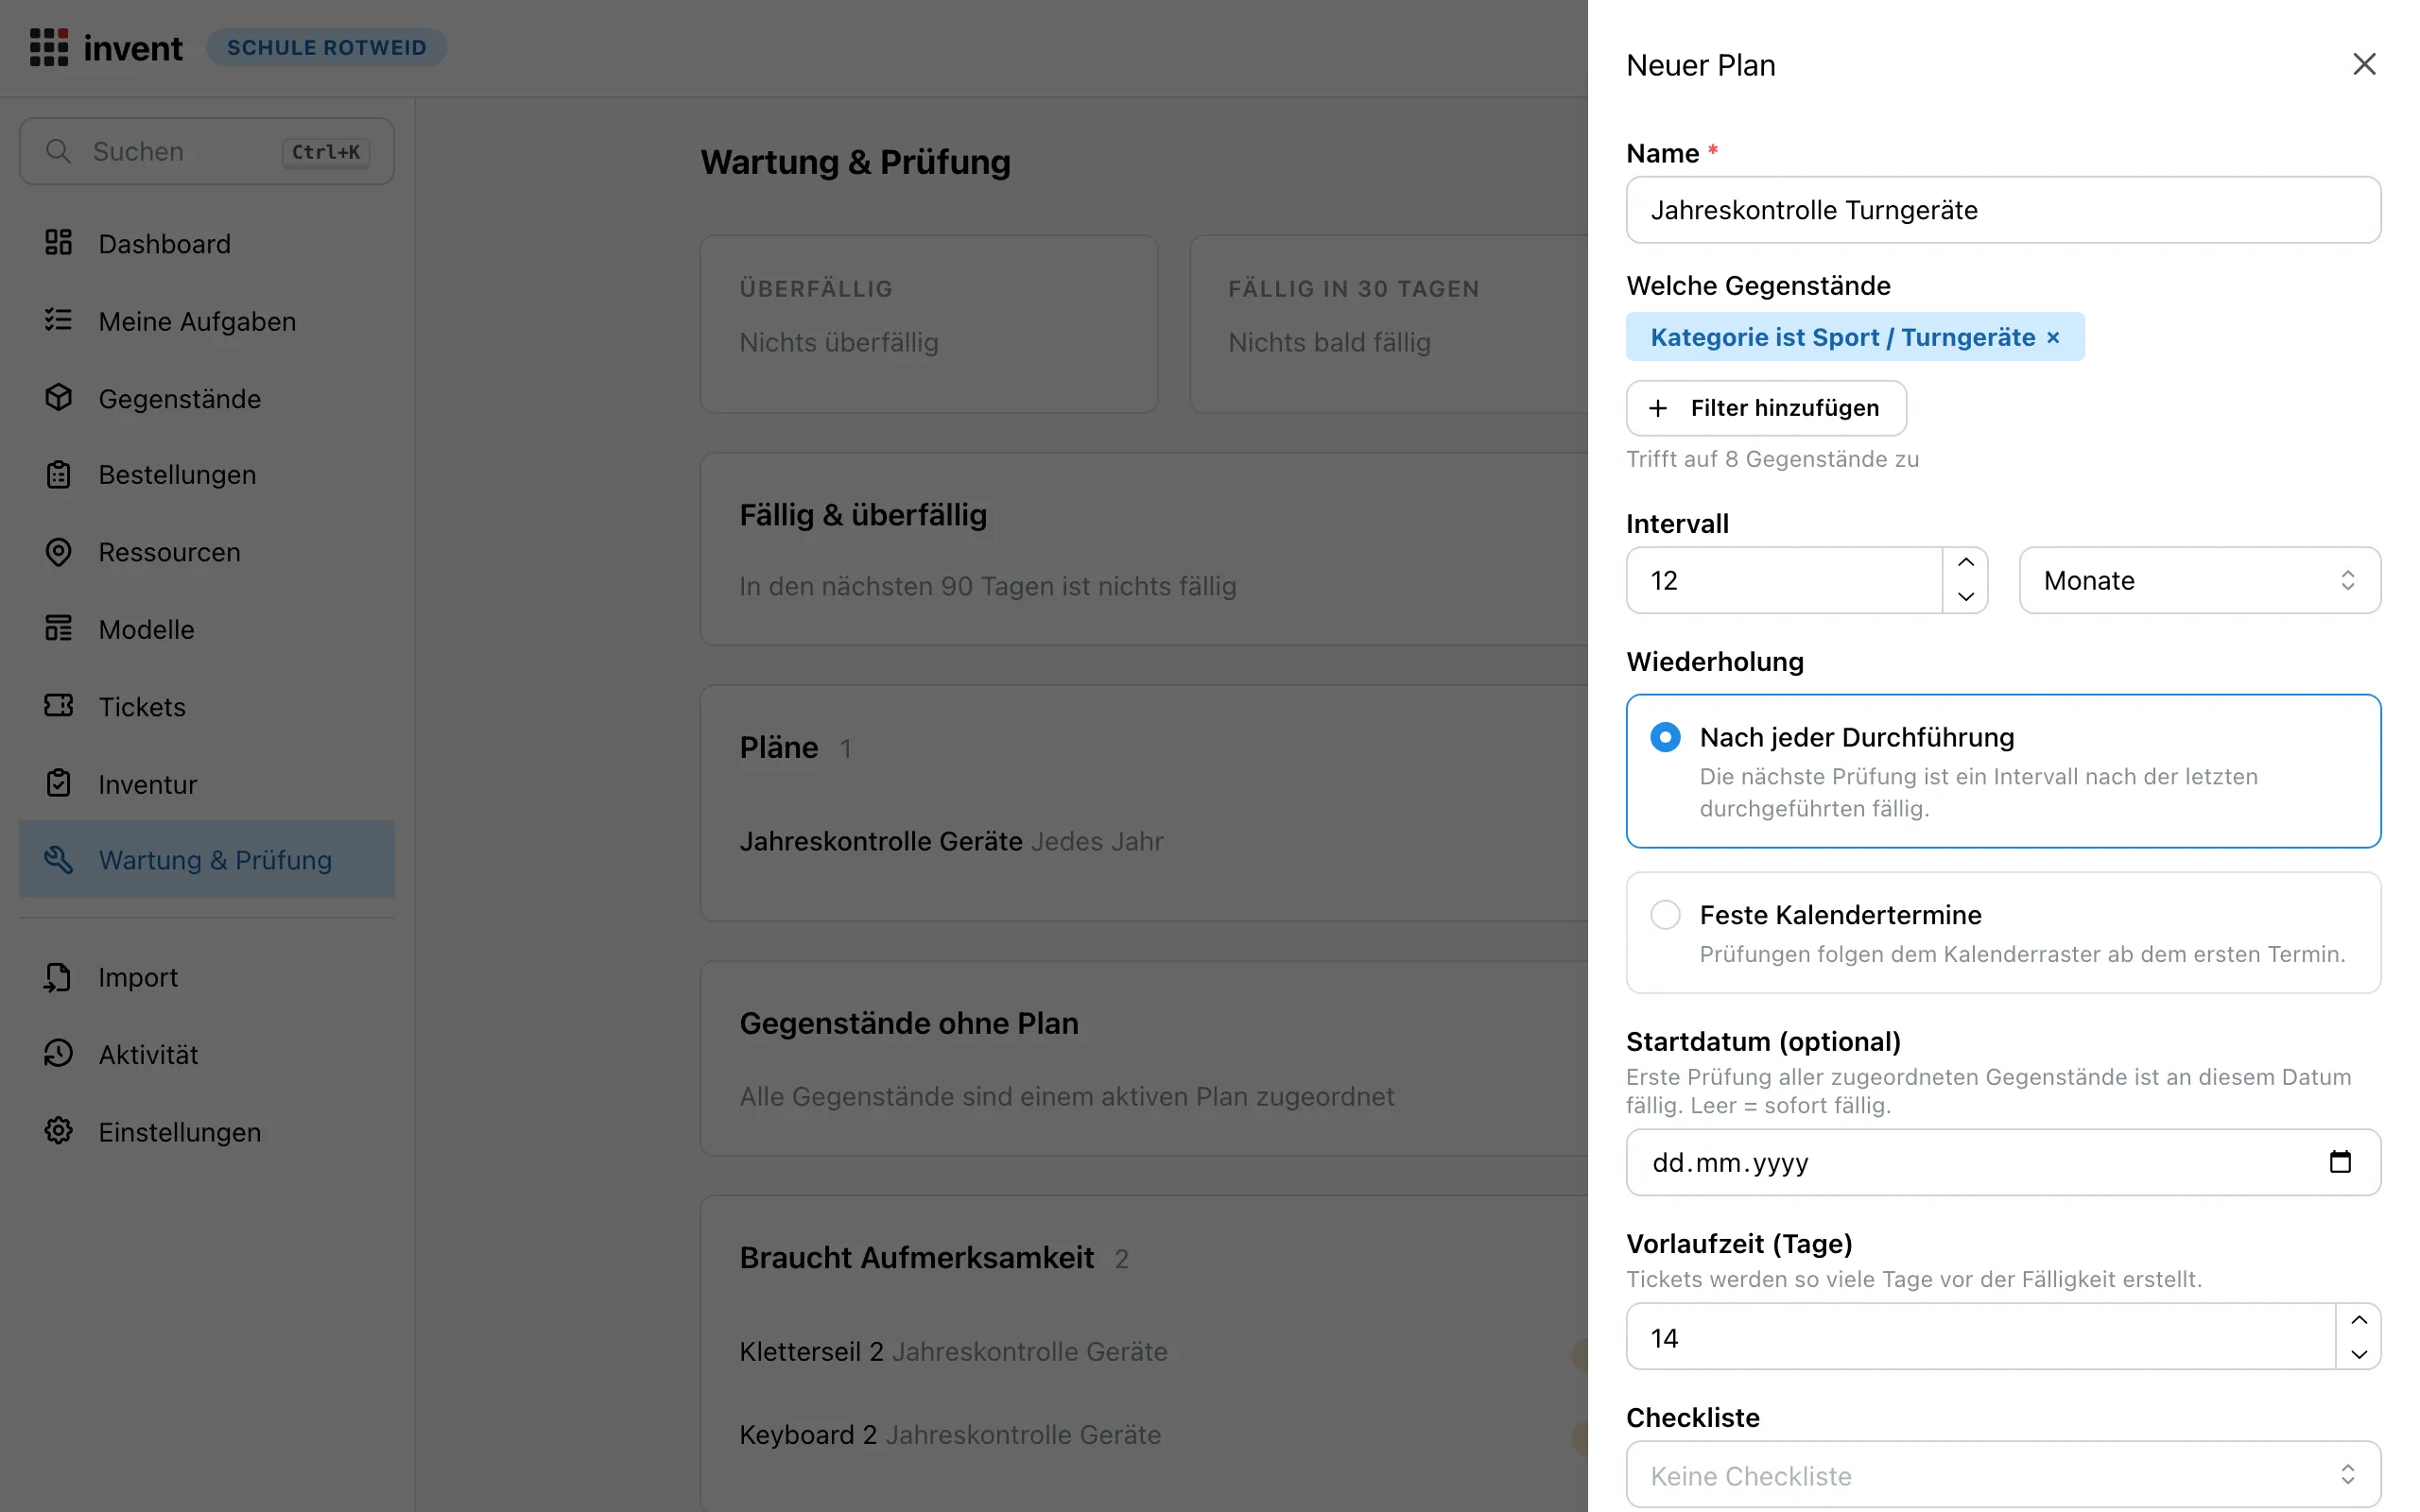Click the Kategorie ist Sport / Turngeräte chip

click(x=1855, y=337)
